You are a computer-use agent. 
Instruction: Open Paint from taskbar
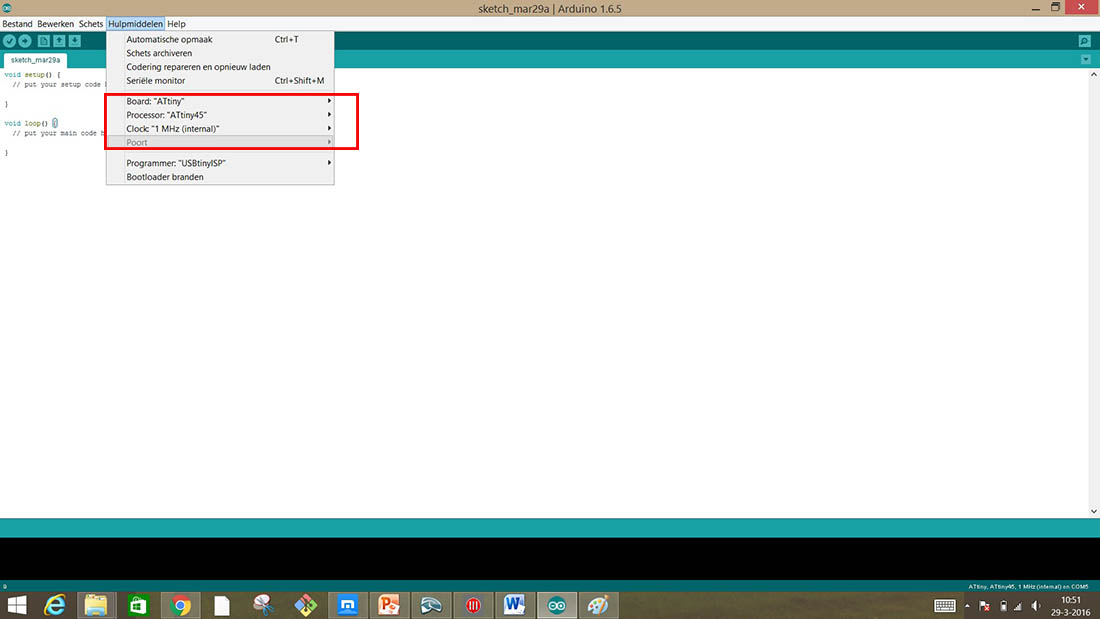pos(598,605)
